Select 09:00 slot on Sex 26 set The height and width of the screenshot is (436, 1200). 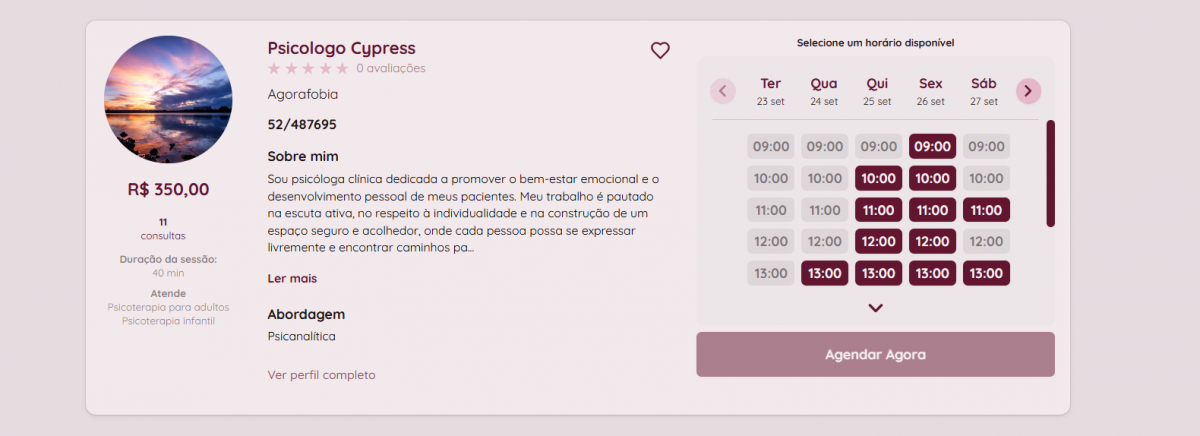[932, 146]
